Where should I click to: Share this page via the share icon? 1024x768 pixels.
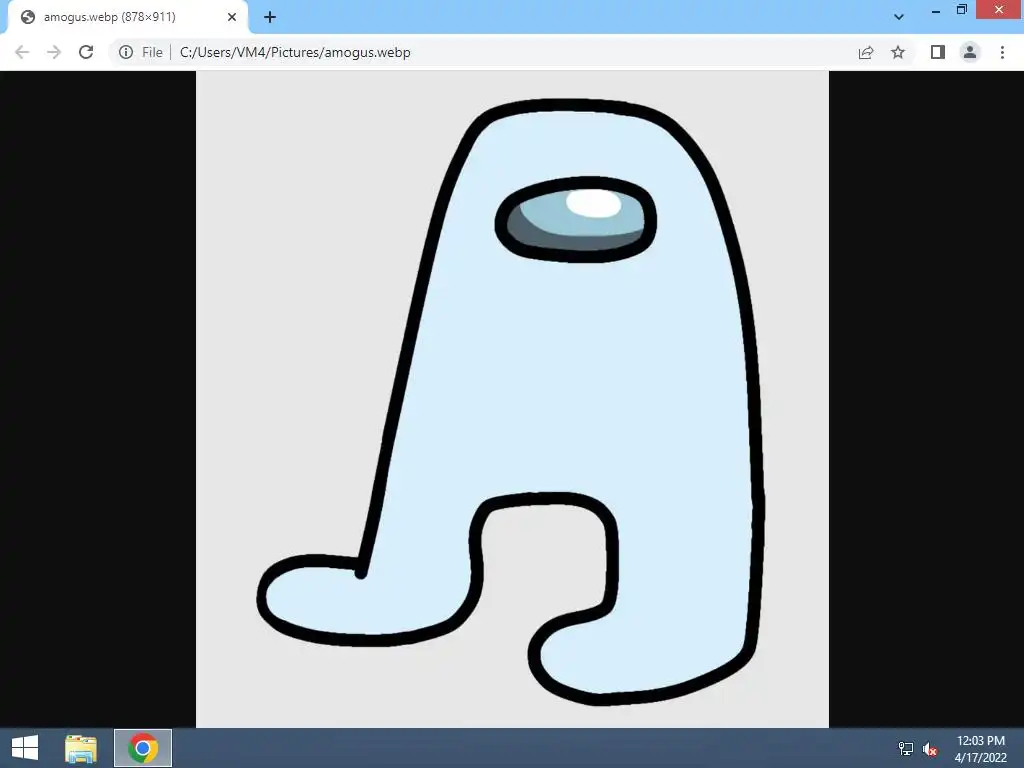click(x=866, y=52)
